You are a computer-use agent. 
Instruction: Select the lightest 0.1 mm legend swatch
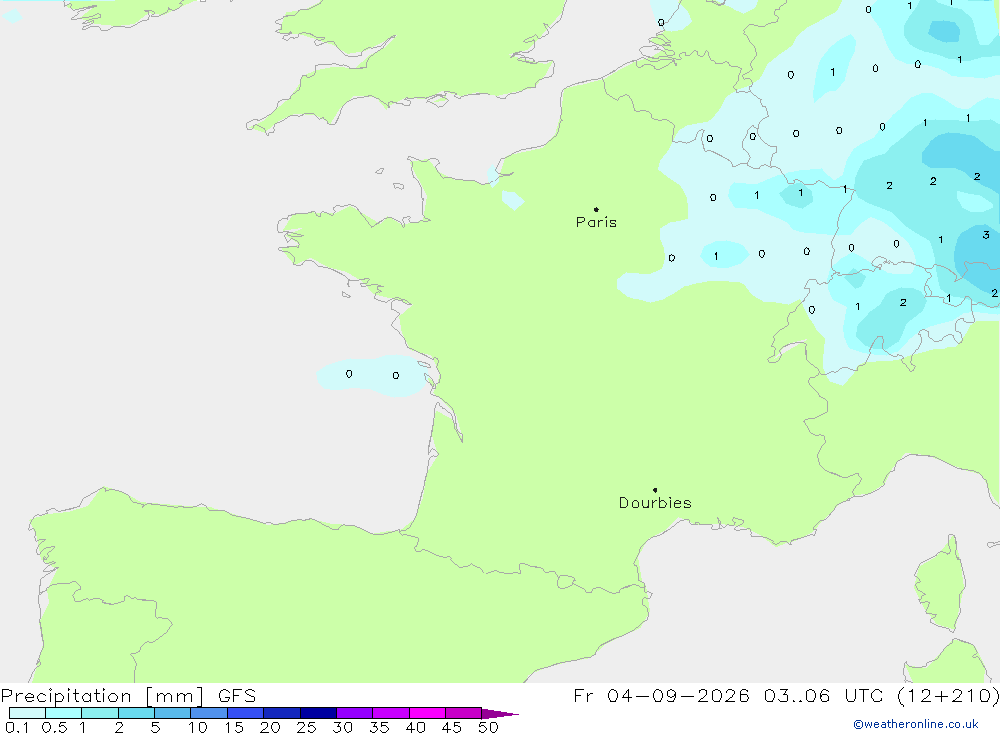pos(27,713)
